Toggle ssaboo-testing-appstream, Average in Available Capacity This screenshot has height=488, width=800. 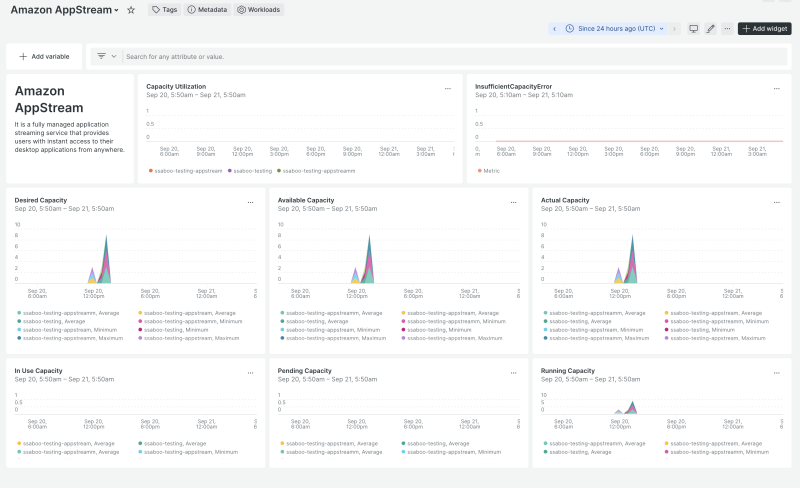point(451,313)
